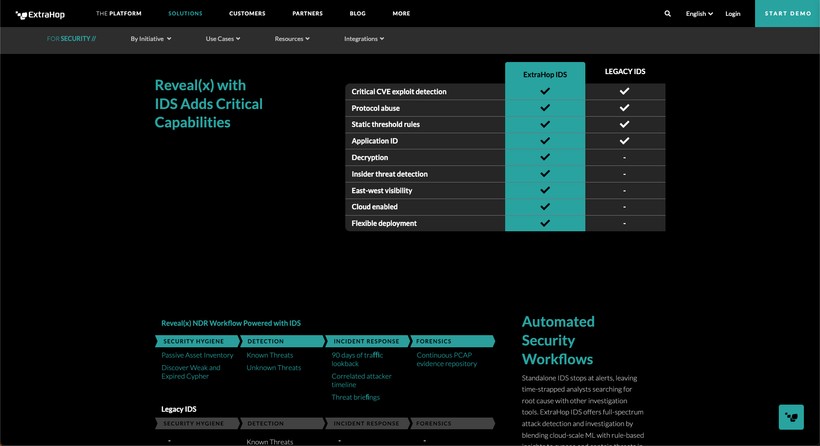Image resolution: width=820 pixels, height=446 pixels.
Task: Click Legacy IDS checkmark for Static threshold rules
Action: (624, 124)
